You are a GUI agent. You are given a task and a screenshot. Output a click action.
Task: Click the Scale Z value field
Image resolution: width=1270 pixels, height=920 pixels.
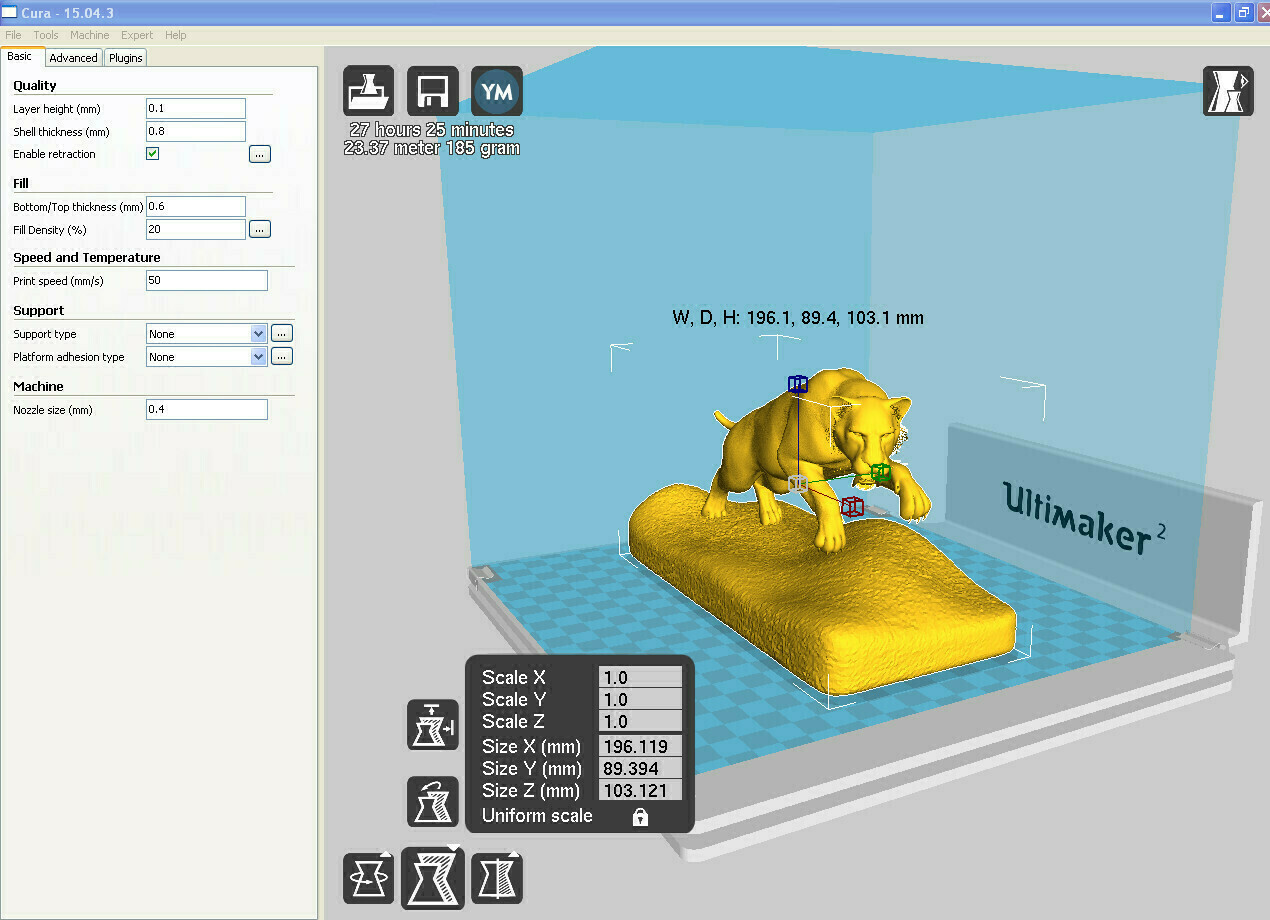640,722
